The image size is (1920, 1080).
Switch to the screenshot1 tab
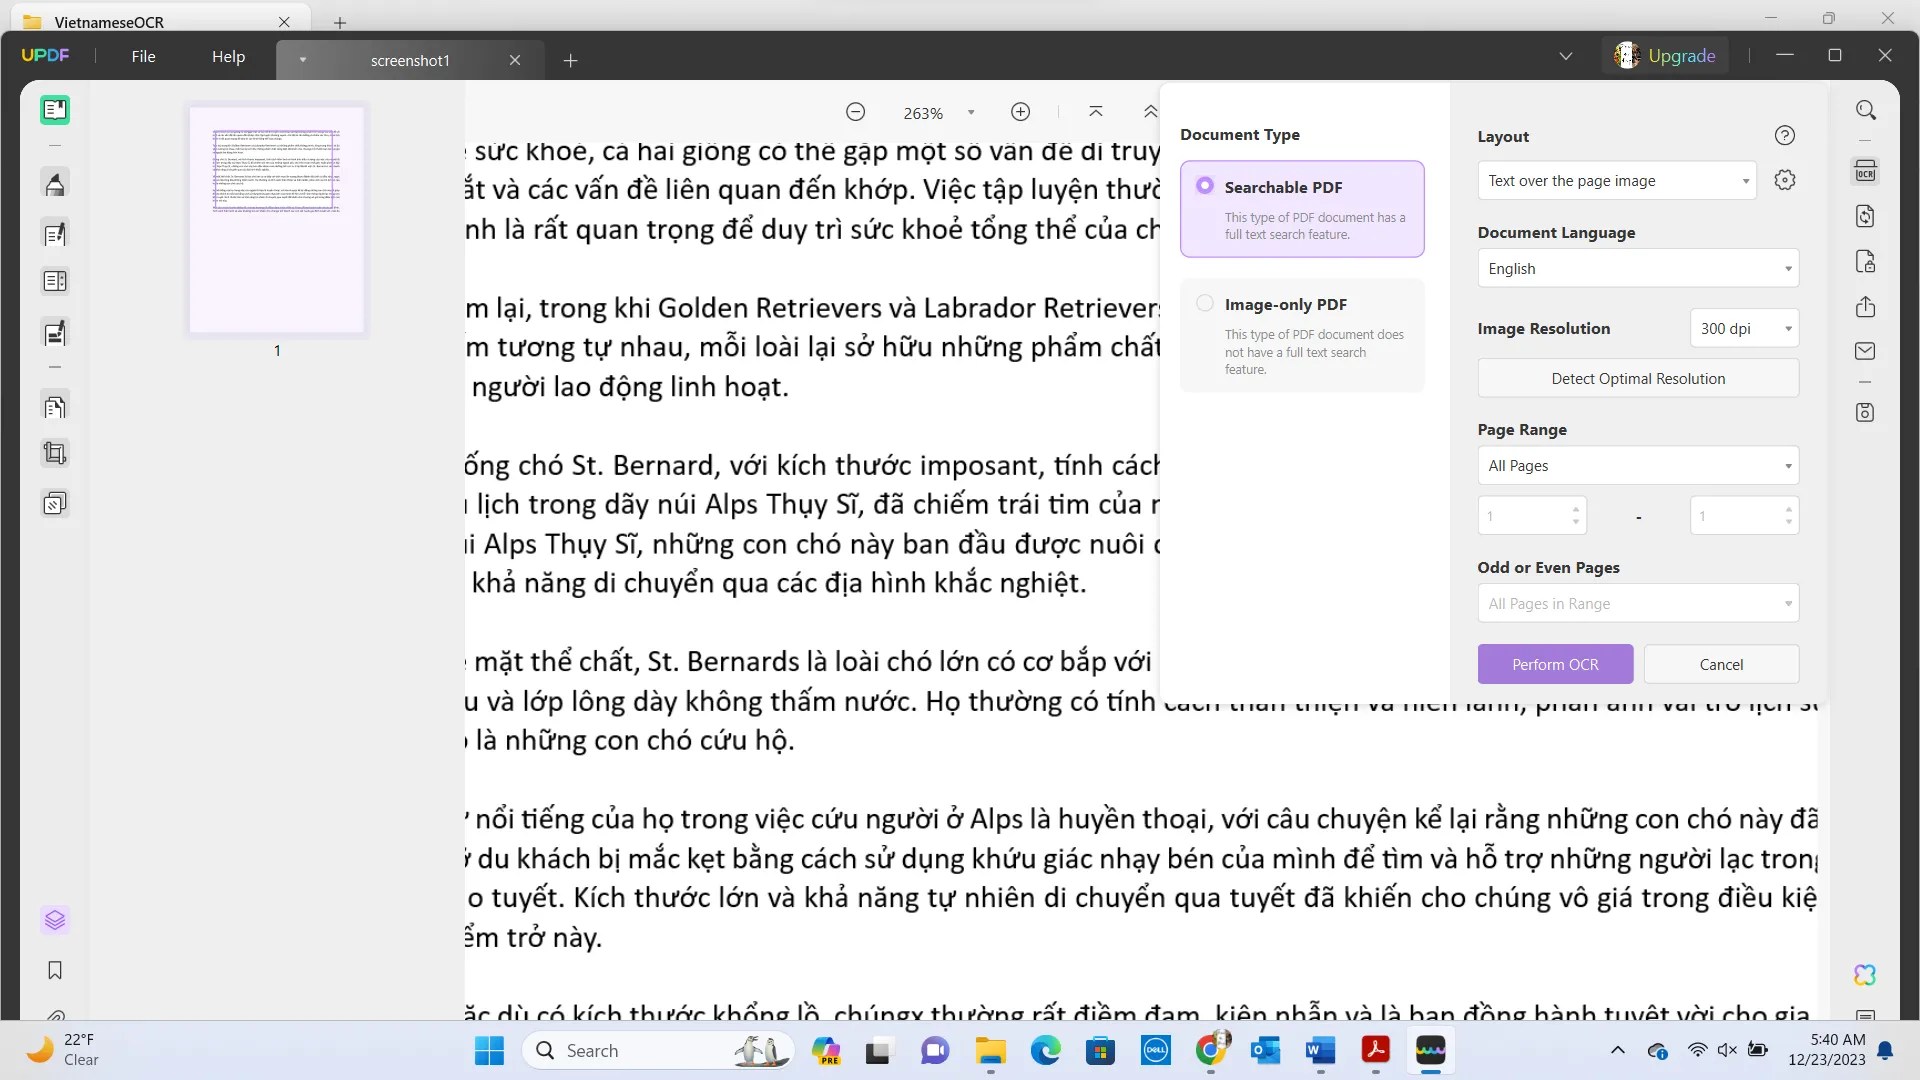pyautogui.click(x=409, y=60)
